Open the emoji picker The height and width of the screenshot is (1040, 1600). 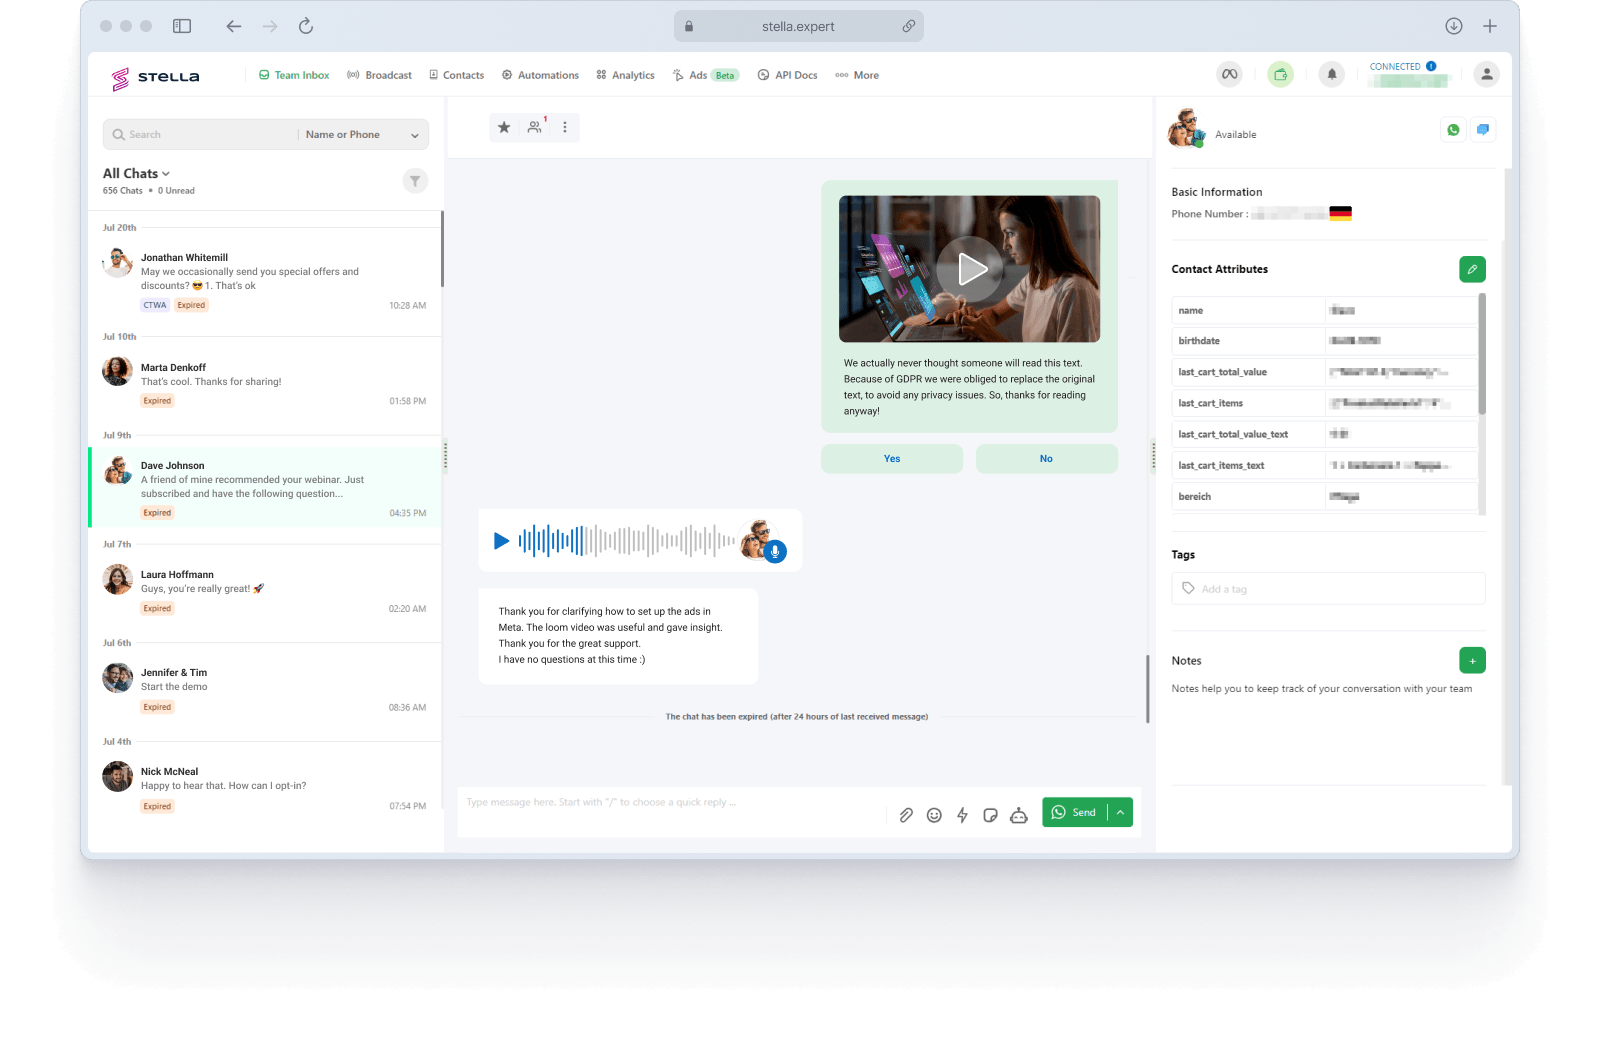coord(934,815)
